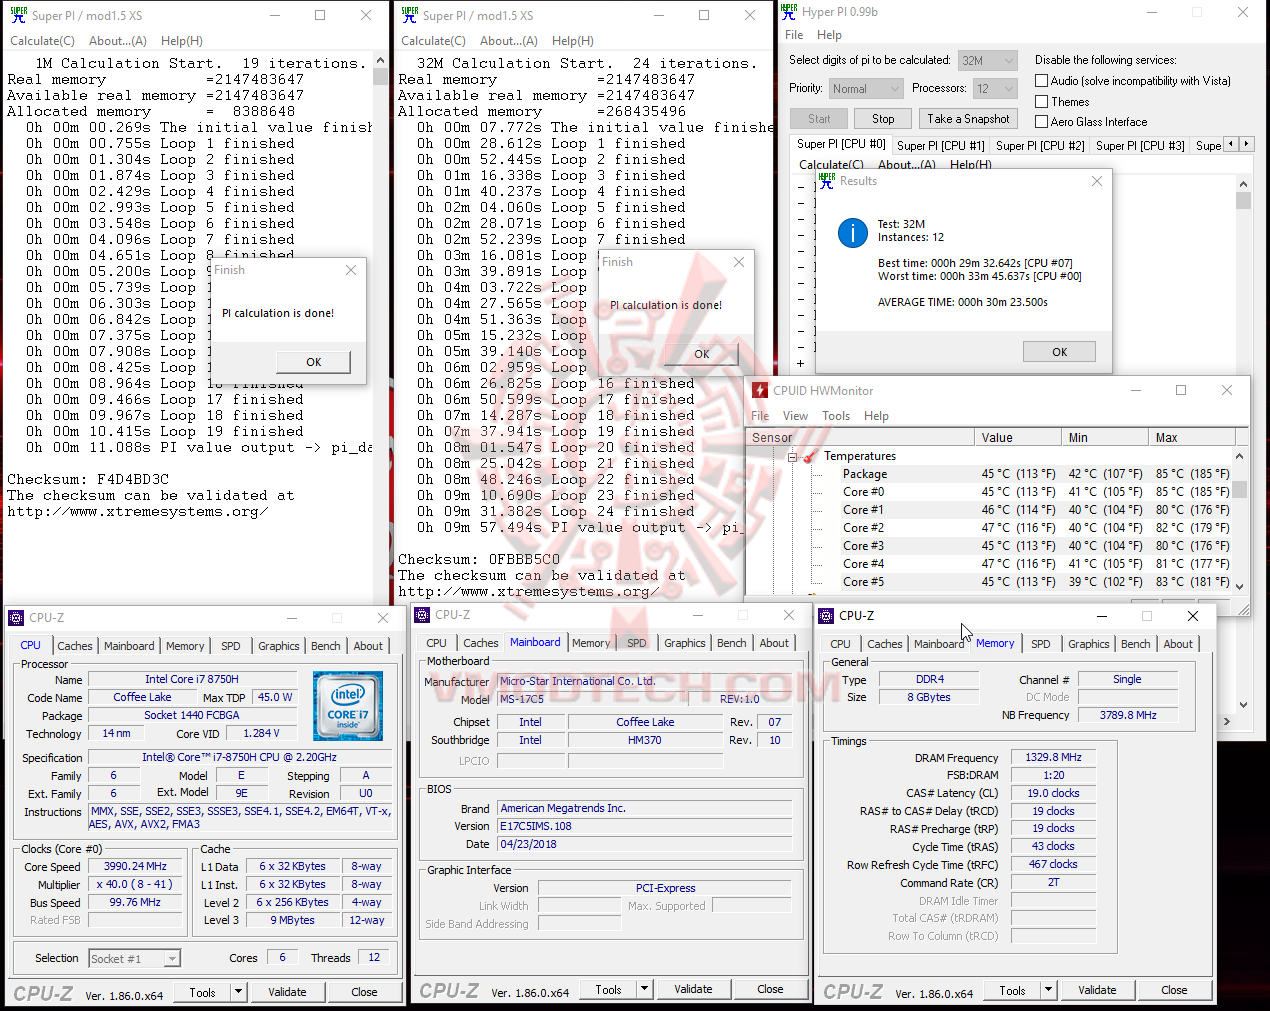Collapse the Temperatures tree node
The width and height of the screenshot is (1270, 1011).
point(792,457)
